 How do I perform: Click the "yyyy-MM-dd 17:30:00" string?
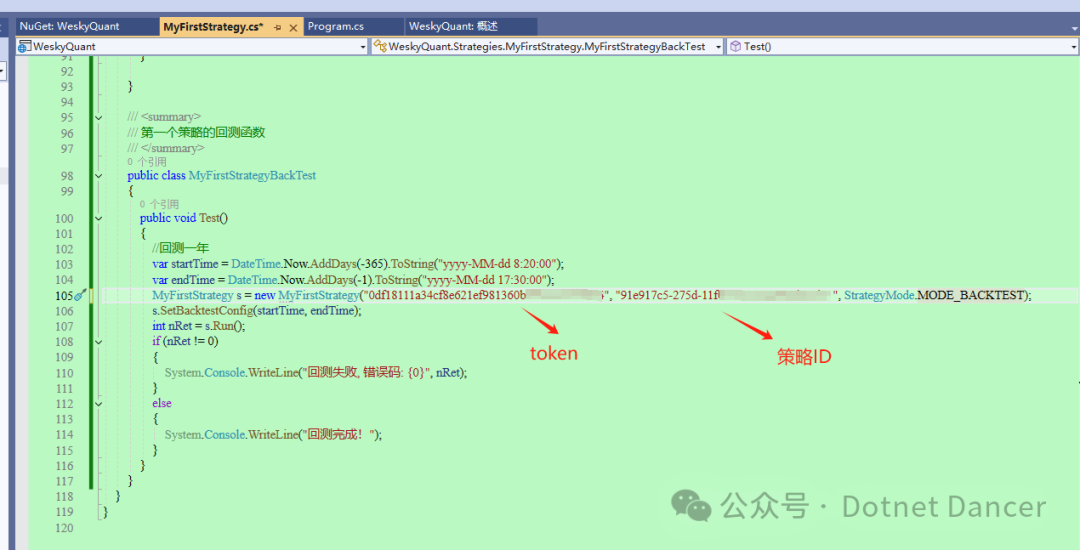pyautogui.click(x=487, y=279)
